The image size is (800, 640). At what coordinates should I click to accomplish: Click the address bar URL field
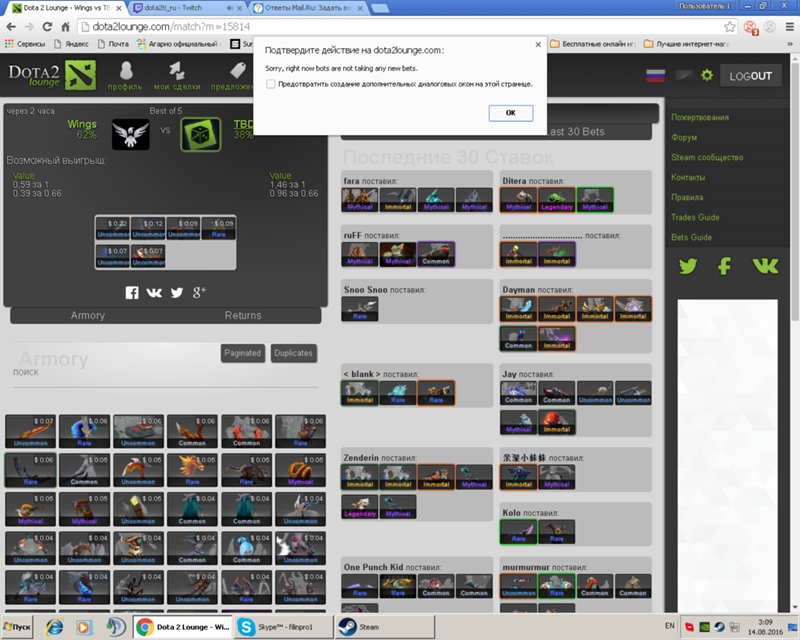(401, 27)
